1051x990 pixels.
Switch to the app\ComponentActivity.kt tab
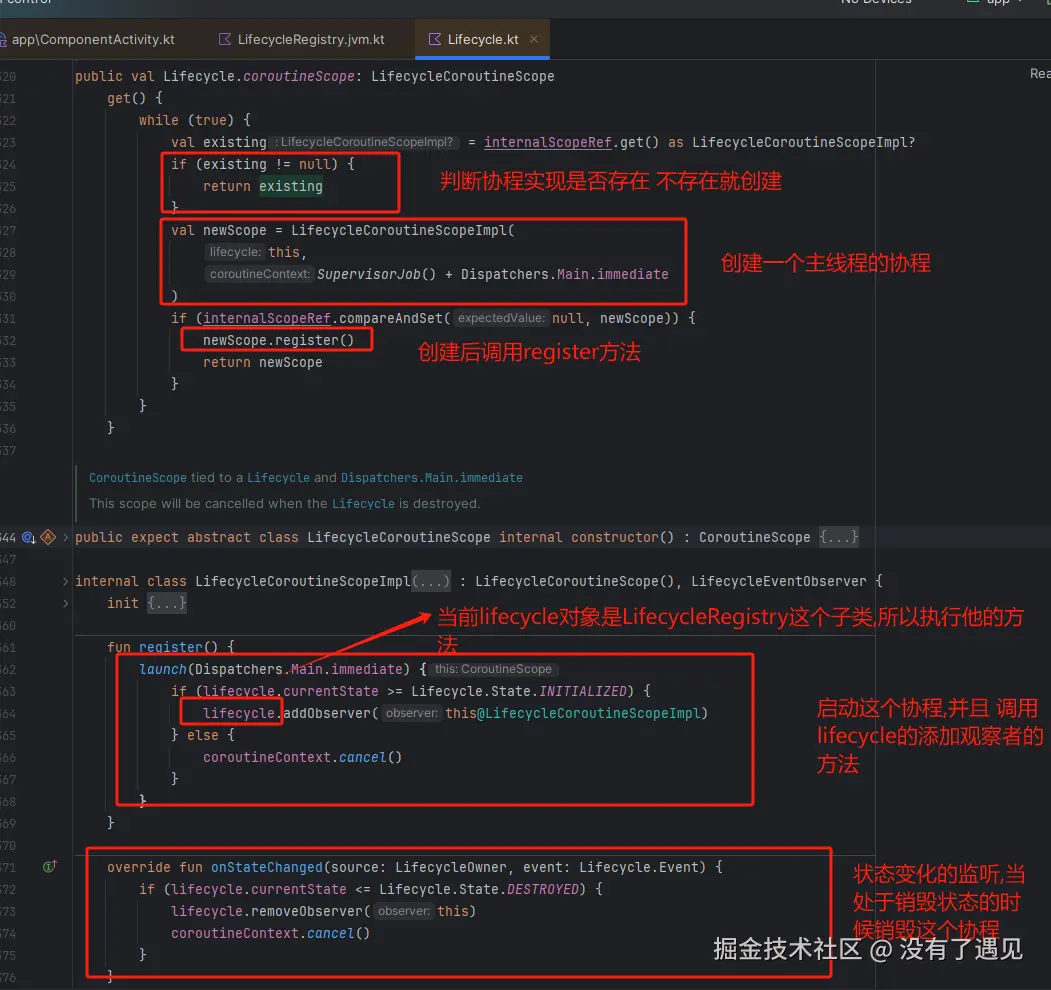(88, 40)
